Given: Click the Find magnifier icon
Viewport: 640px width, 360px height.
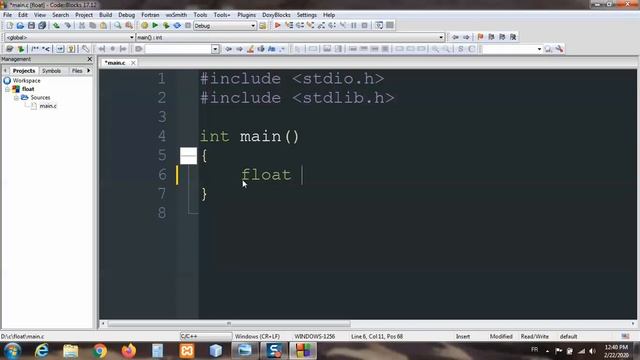Looking at the screenshot, I should tap(118, 25).
